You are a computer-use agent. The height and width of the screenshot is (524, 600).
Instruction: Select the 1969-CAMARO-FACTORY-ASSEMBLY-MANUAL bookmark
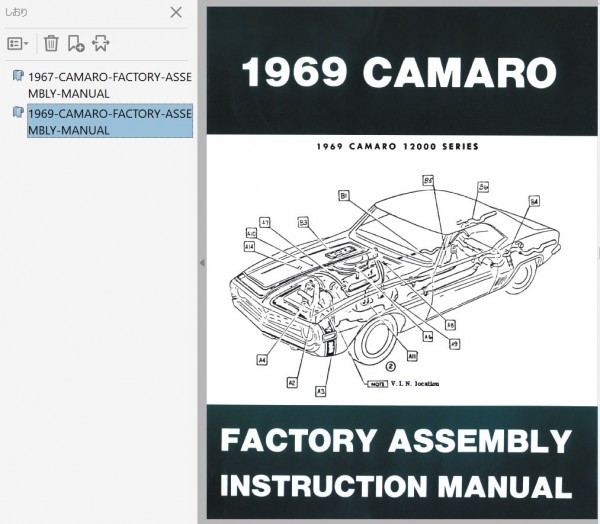110,121
